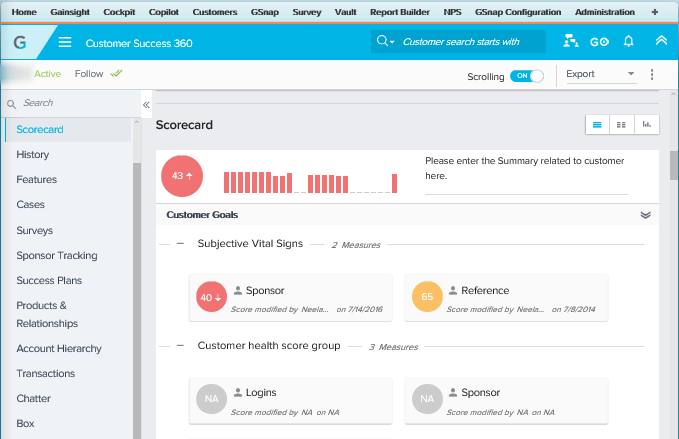The height and width of the screenshot is (439, 679).
Task: Open the three-dot more options menu
Action: pos(652,74)
